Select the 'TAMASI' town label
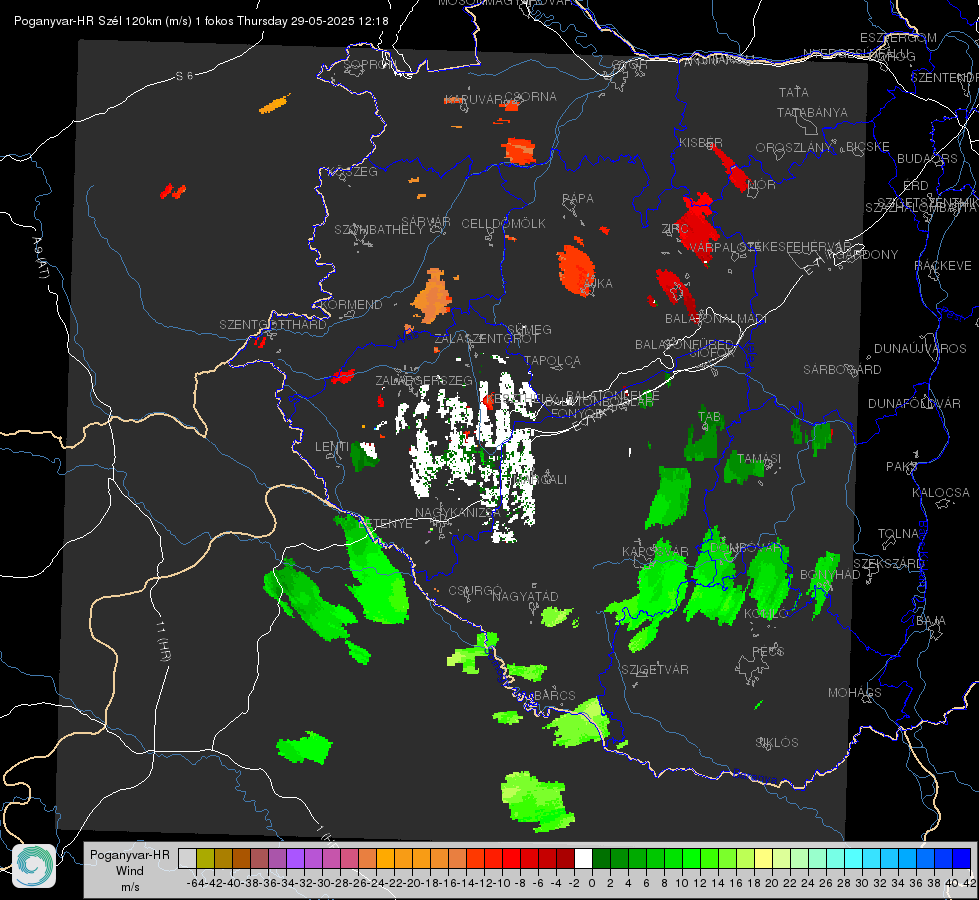This screenshot has width=979, height=900. tap(759, 458)
